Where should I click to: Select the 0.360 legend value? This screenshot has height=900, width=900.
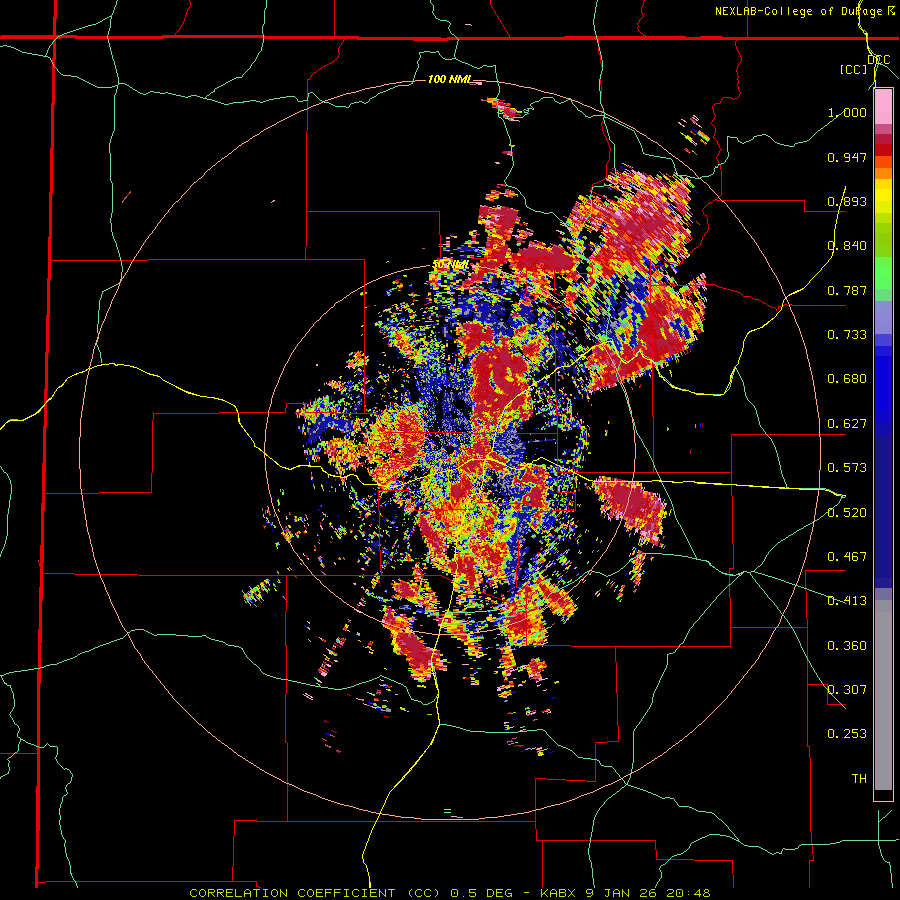point(847,646)
